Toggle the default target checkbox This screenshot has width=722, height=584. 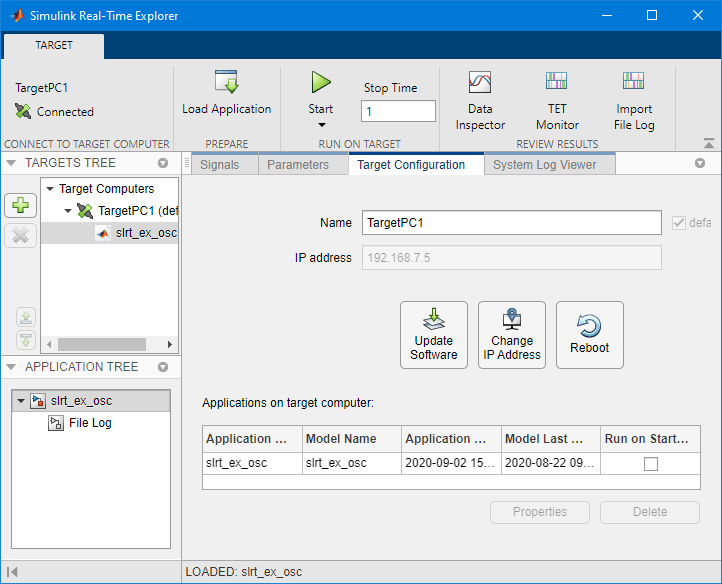point(679,223)
